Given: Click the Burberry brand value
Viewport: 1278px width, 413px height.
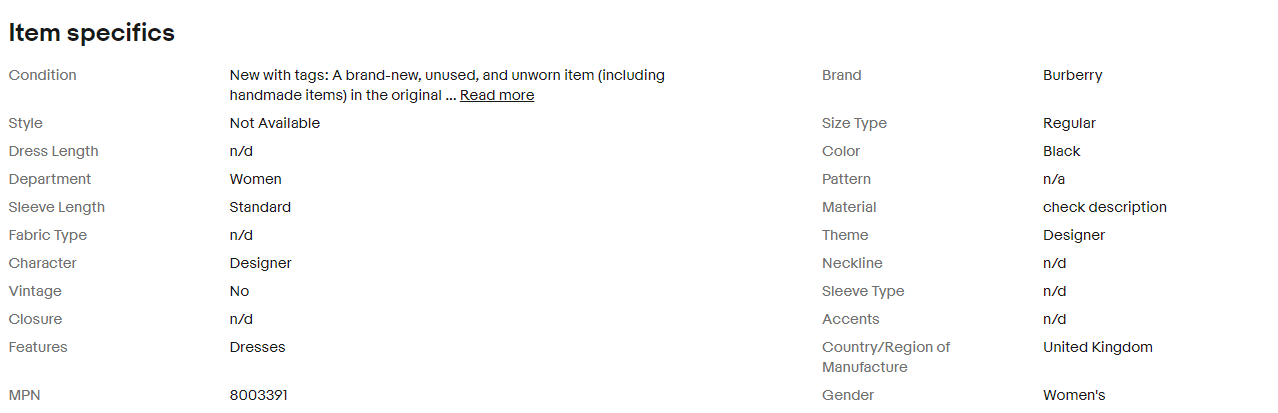Looking at the screenshot, I should tap(1072, 75).
